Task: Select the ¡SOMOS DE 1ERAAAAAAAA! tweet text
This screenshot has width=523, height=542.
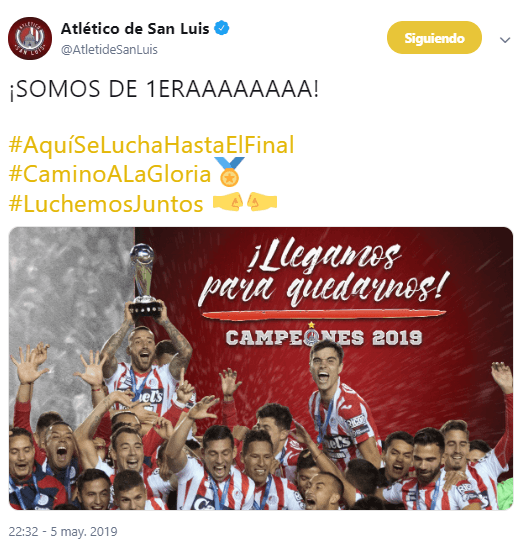Action: 164,89
